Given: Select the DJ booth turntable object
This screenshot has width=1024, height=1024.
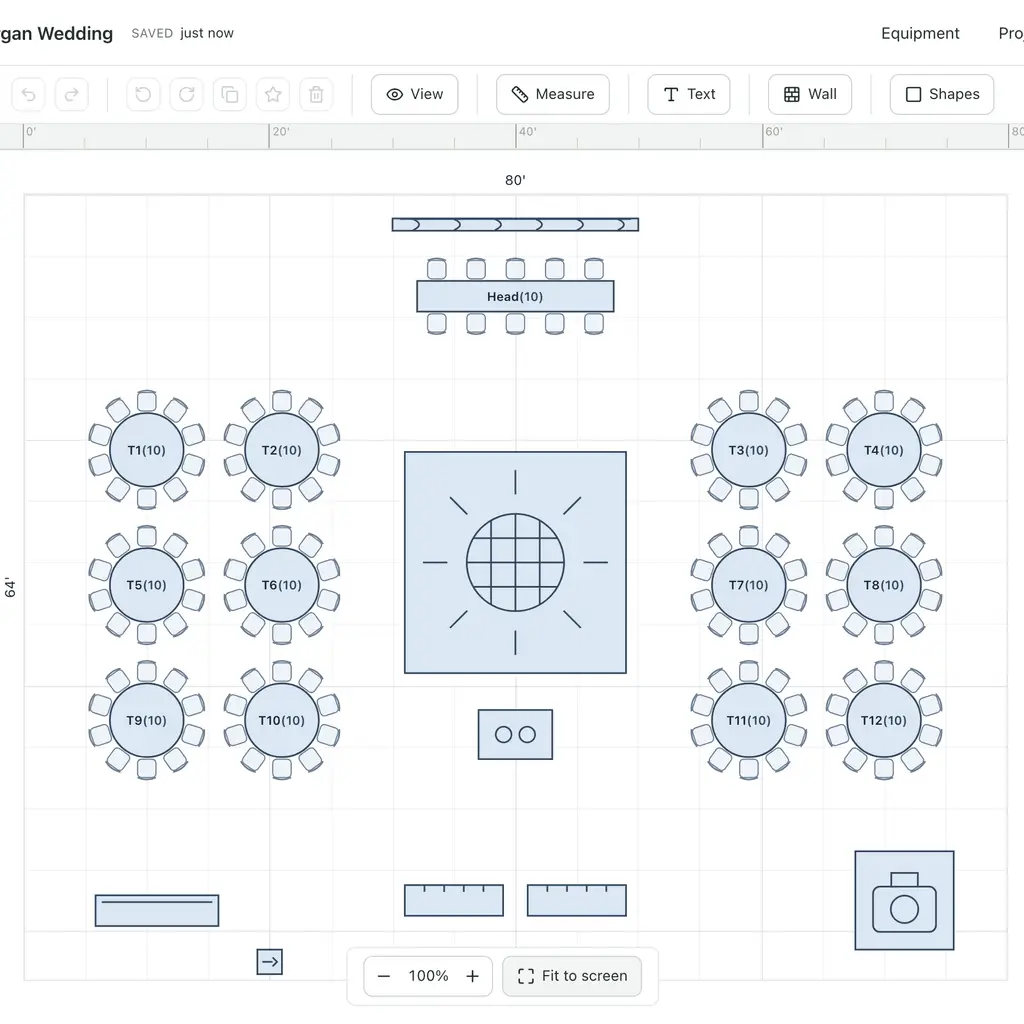Looking at the screenshot, I should coord(515,735).
